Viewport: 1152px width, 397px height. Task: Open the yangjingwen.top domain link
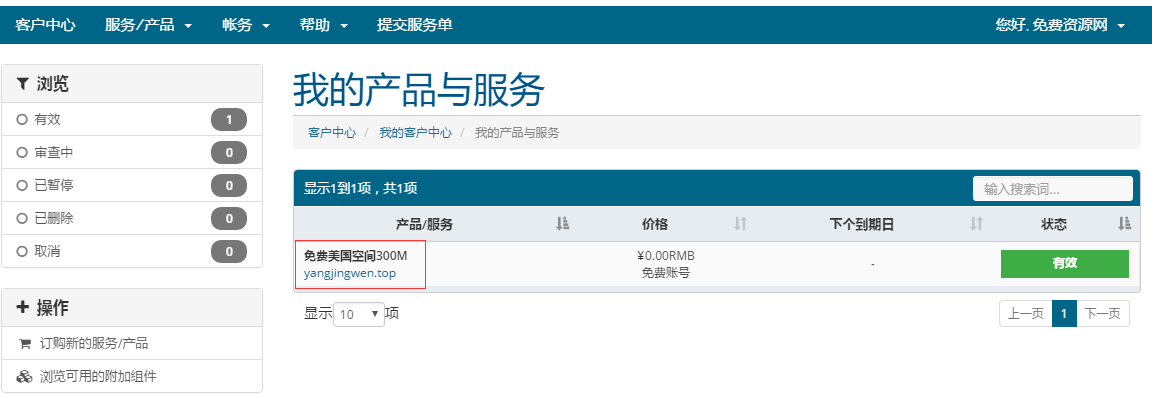(x=350, y=273)
